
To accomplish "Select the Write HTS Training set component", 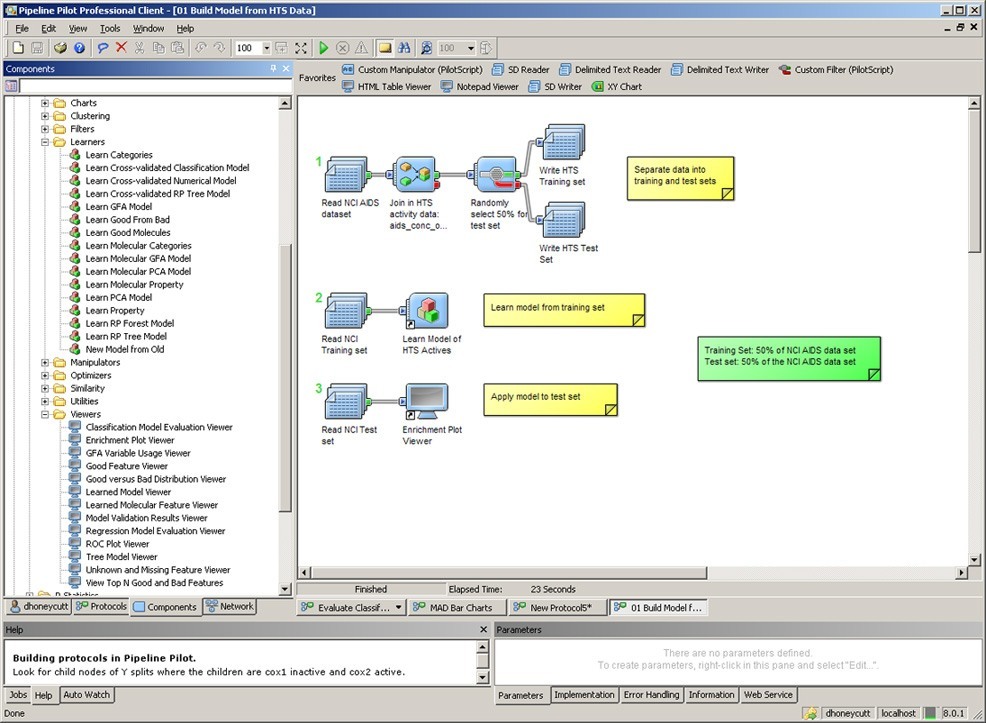I will pyautogui.click(x=564, y=142).
